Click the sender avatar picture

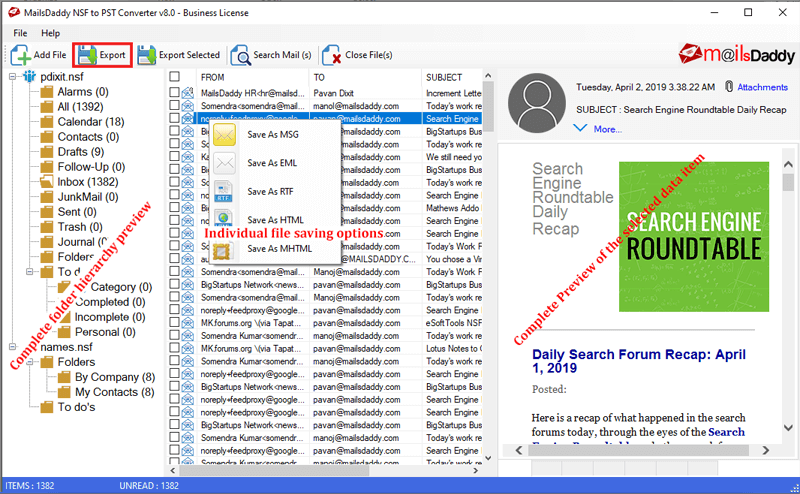pos(537,103)
